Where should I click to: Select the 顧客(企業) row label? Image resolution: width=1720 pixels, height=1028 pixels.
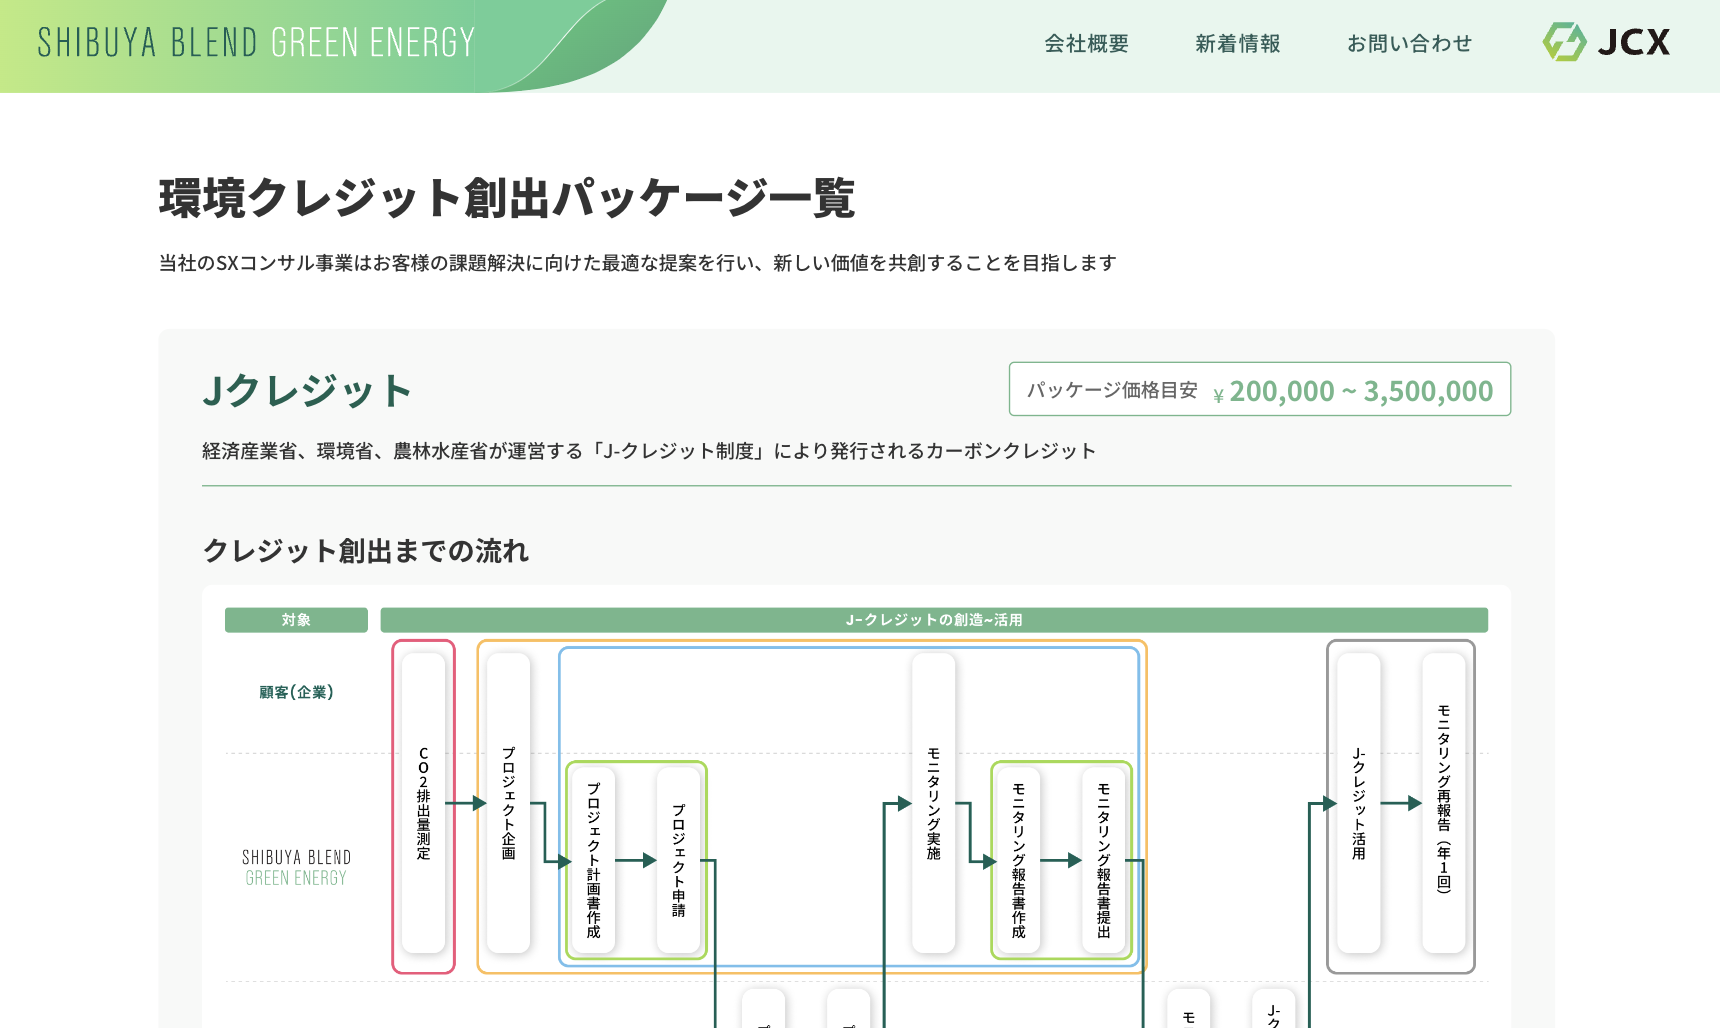coord(296,692)
